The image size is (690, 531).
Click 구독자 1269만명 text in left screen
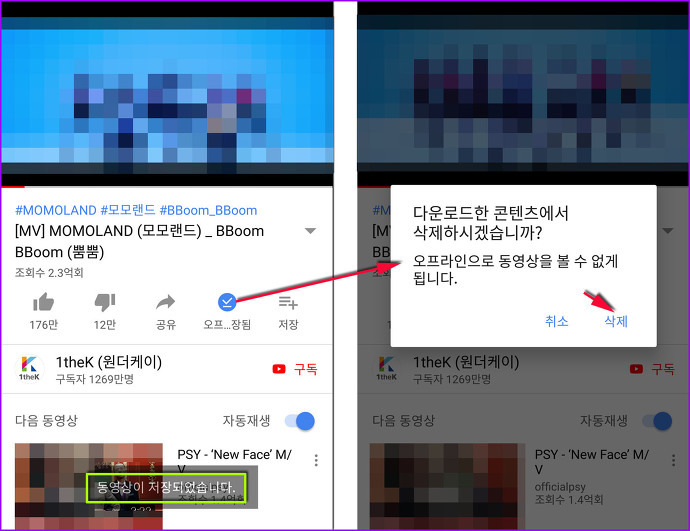point(95,379)
